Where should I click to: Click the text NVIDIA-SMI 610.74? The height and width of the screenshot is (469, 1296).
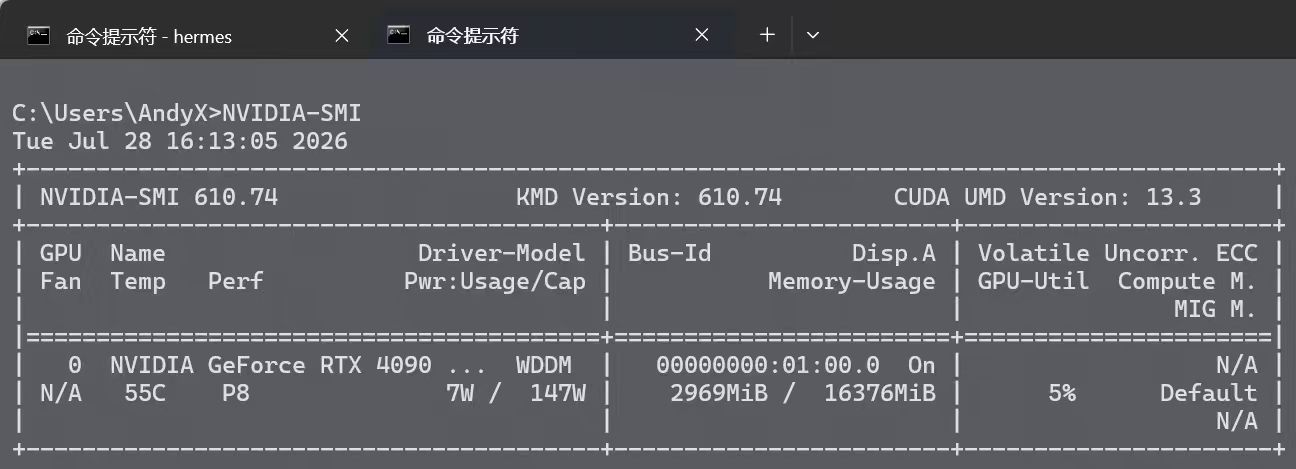[x=159, y=197]
